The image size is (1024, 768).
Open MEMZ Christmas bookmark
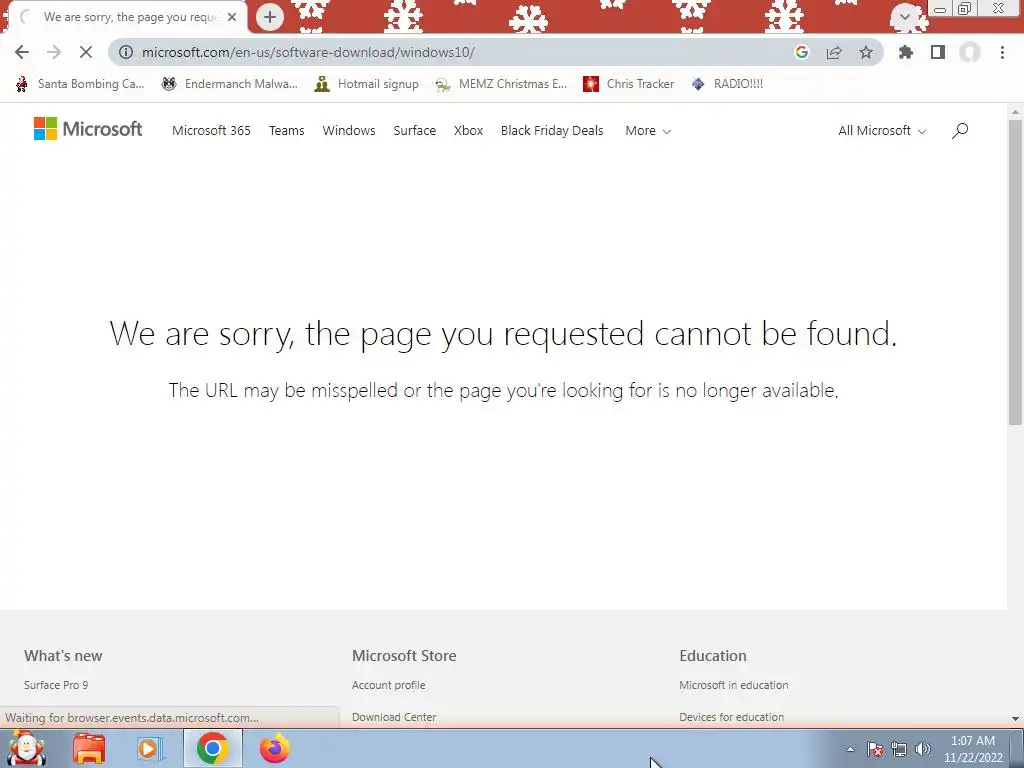tap(502, 84)
